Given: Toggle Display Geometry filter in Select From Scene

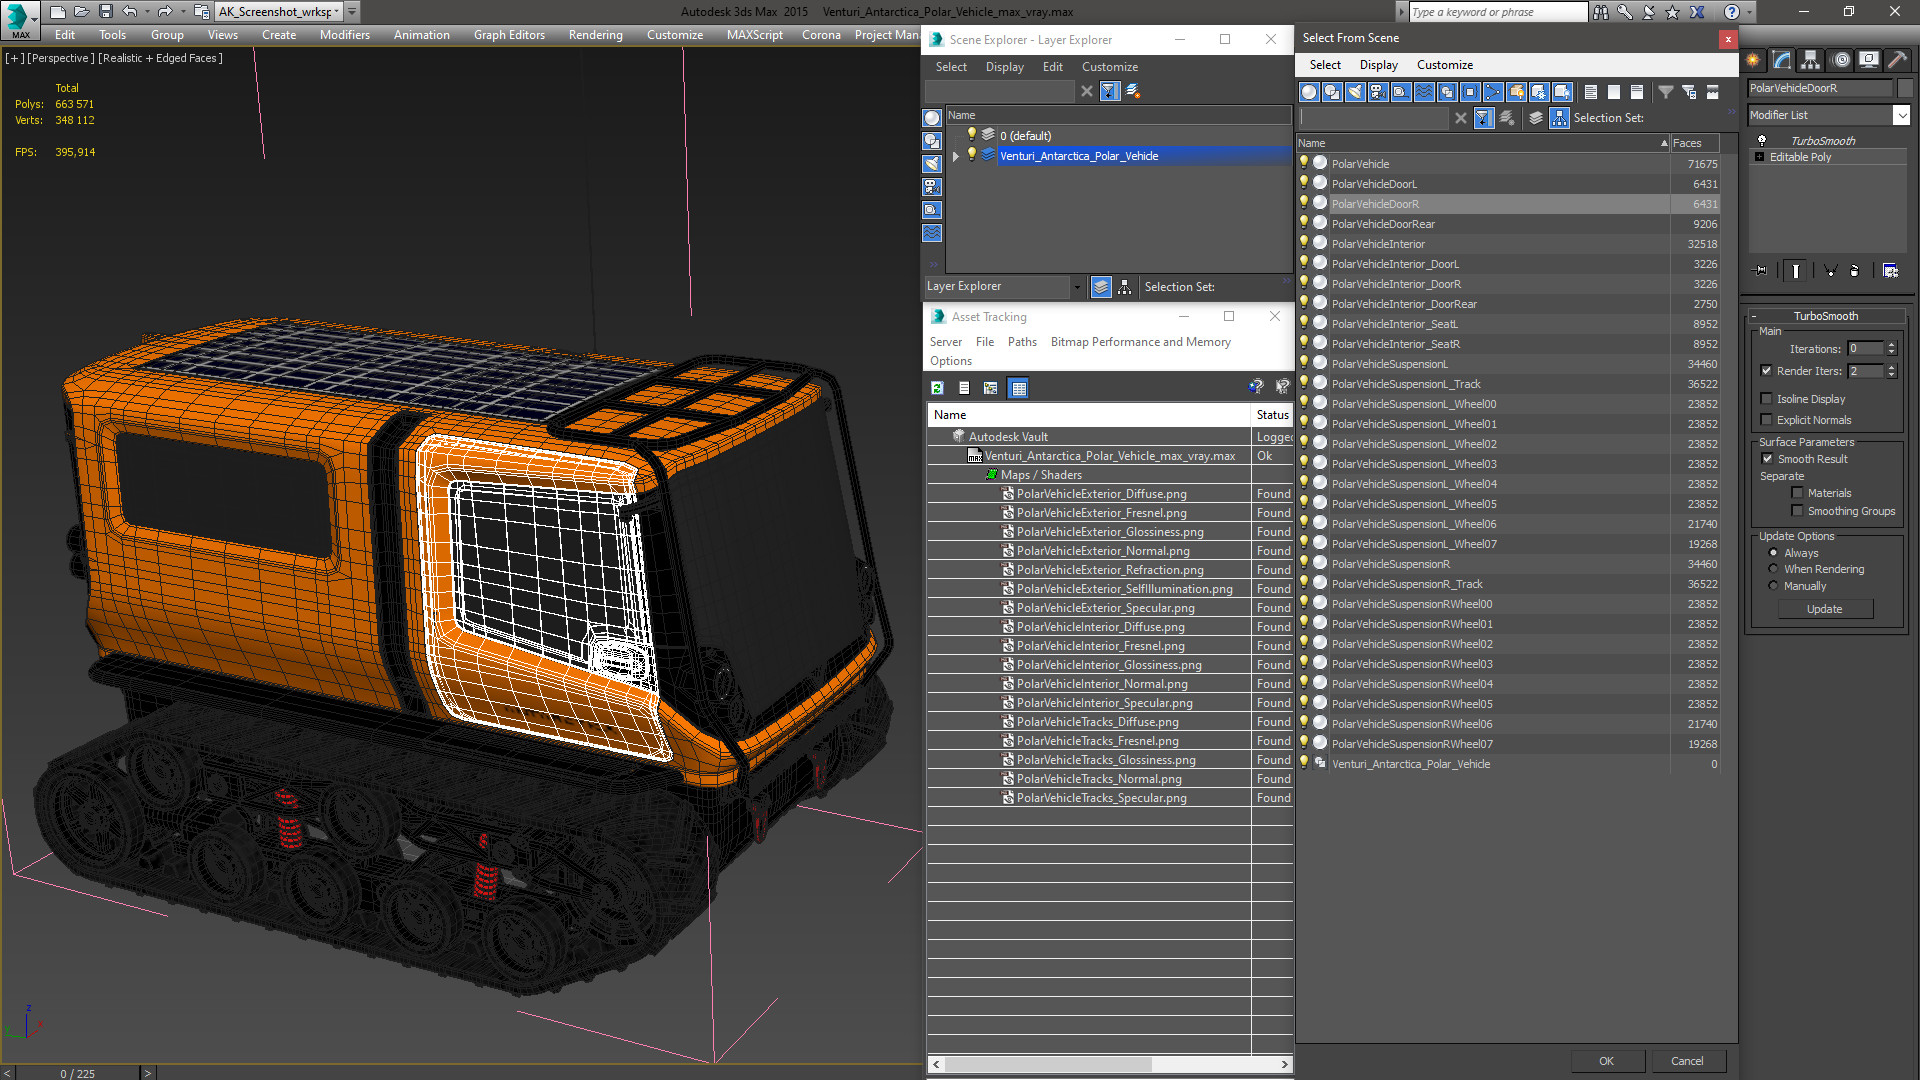Looking at the screenshot, I should tap(1309, 92).
